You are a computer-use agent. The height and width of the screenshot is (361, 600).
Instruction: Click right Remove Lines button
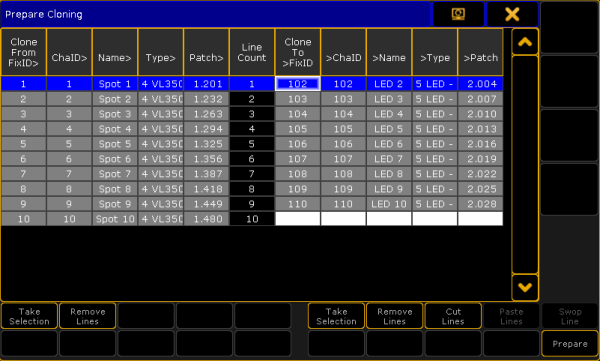click(x=395, y=316)
